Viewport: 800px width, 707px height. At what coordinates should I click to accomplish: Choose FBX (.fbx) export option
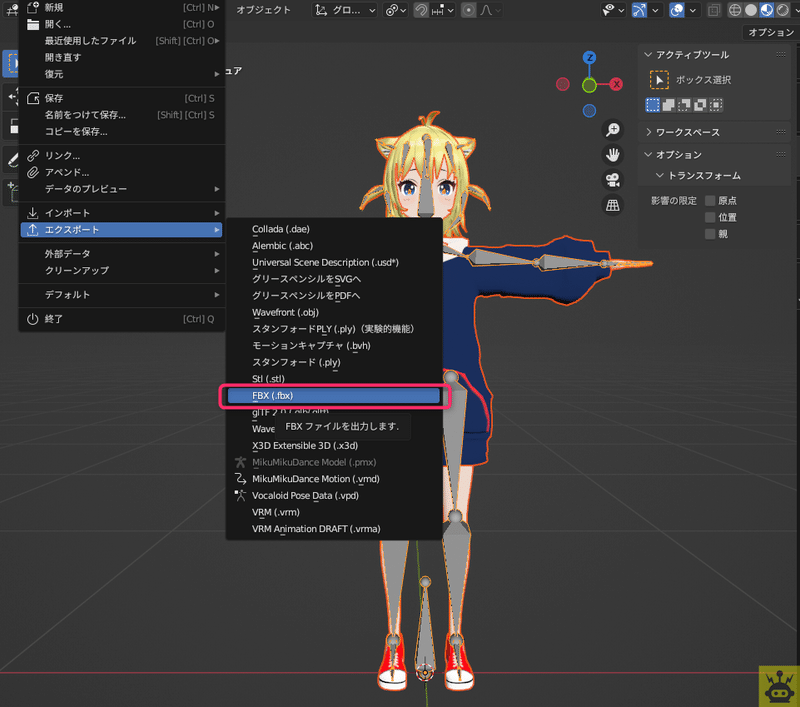click(x=334, y=396)
